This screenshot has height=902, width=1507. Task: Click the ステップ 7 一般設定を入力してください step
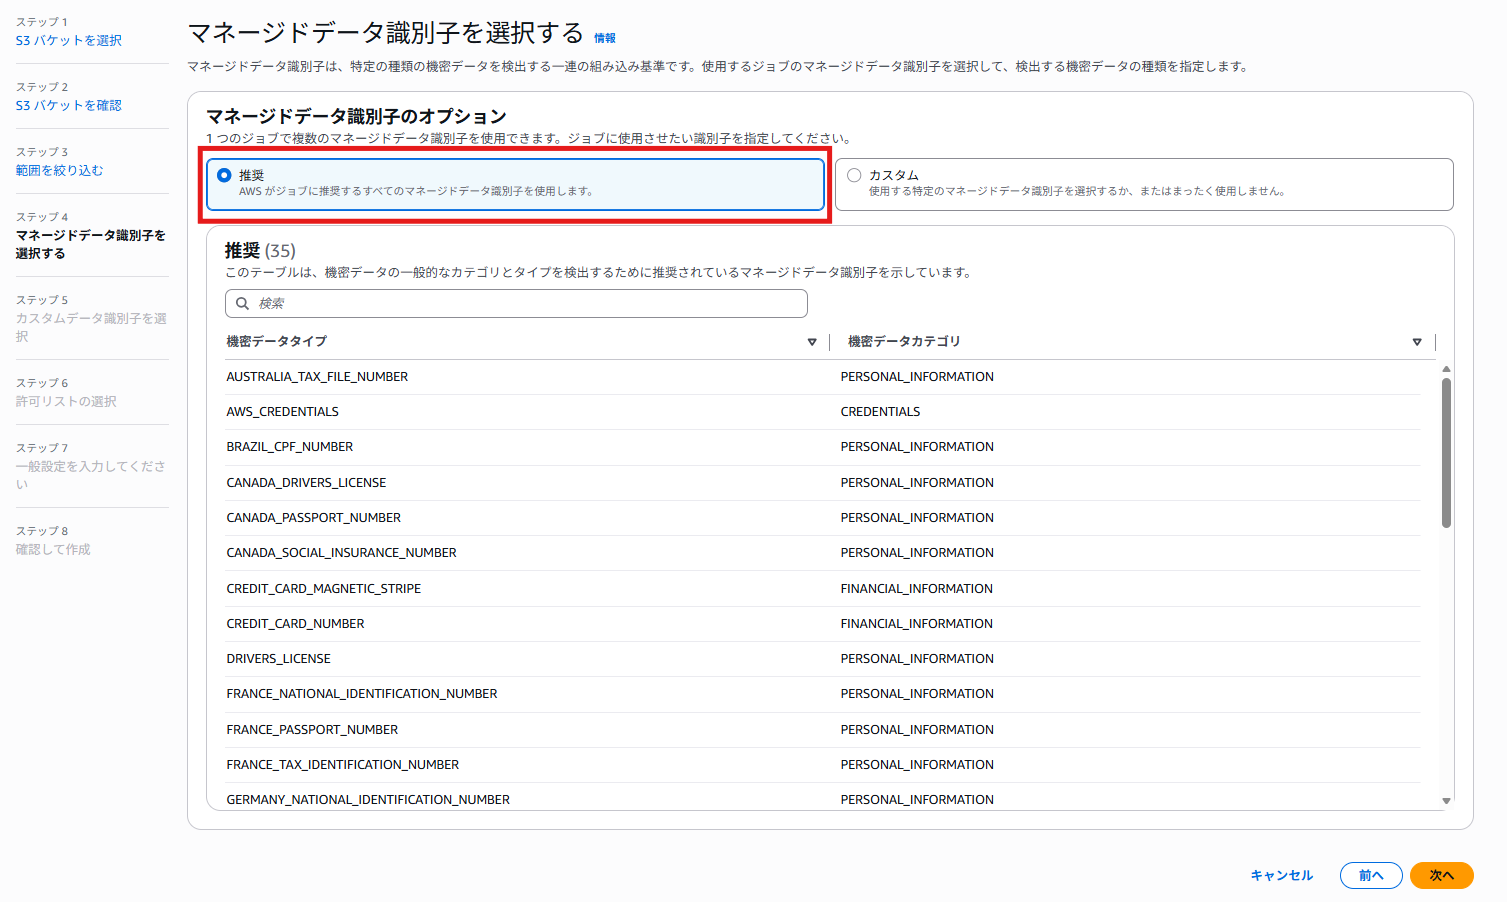point(91,466)
